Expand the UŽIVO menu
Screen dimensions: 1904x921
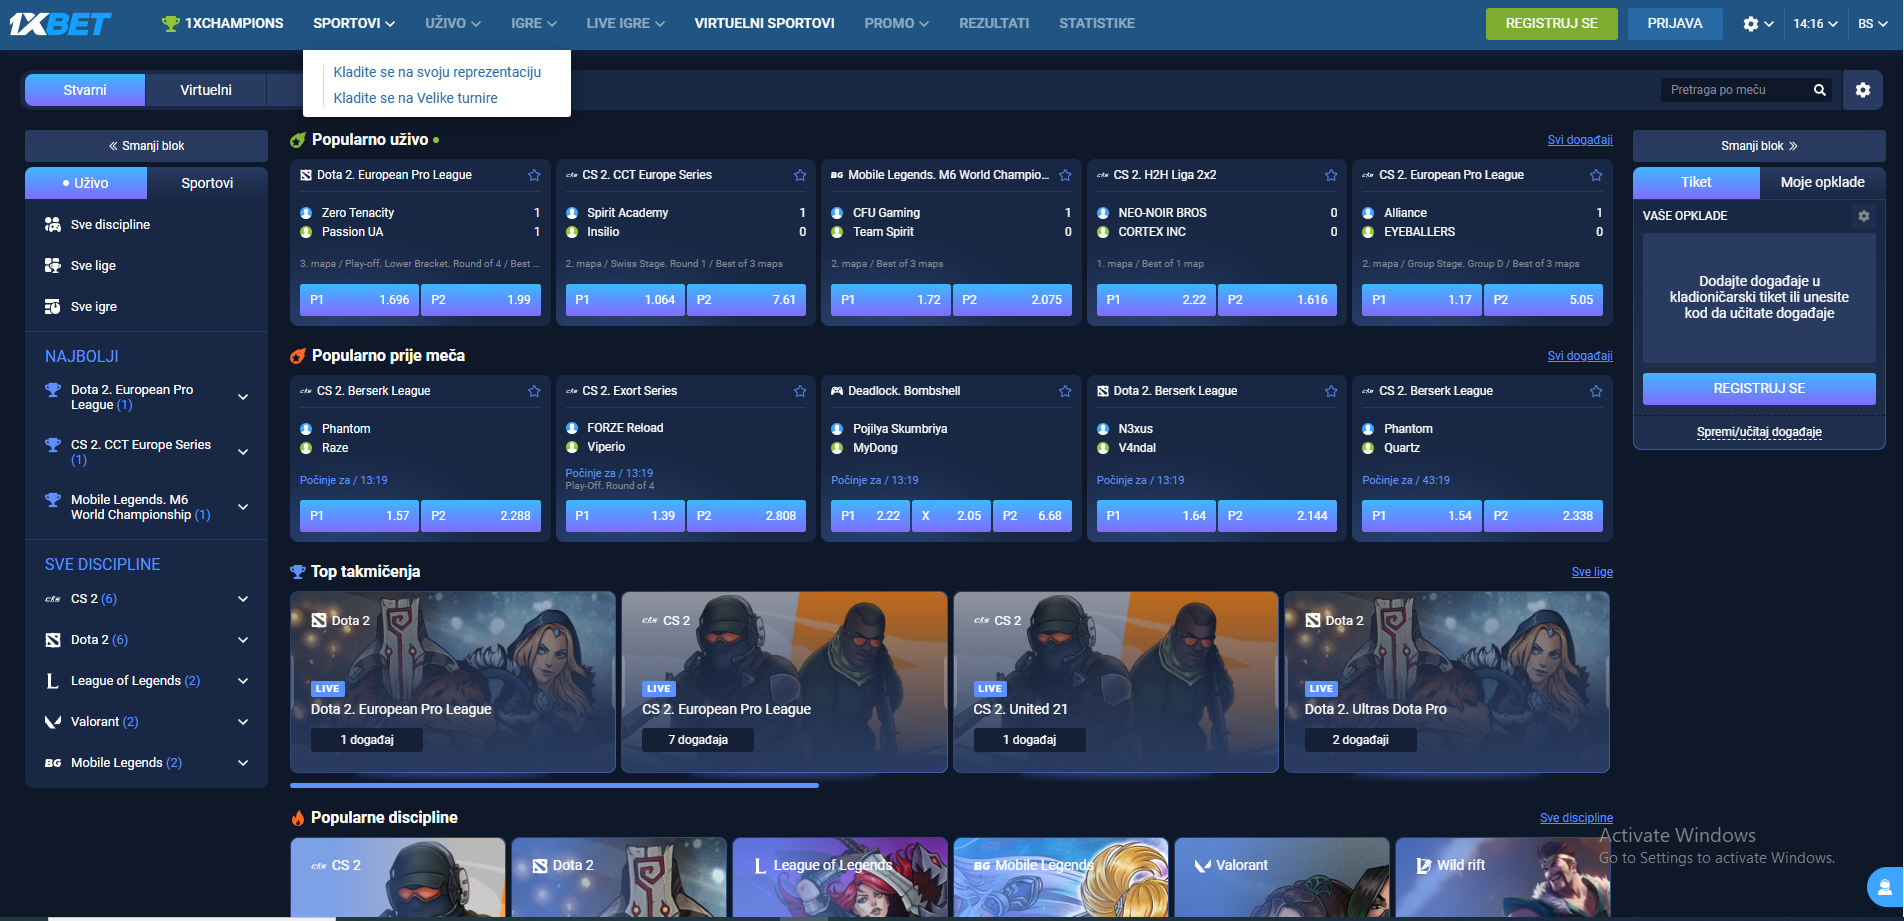(x=453, y=23)
